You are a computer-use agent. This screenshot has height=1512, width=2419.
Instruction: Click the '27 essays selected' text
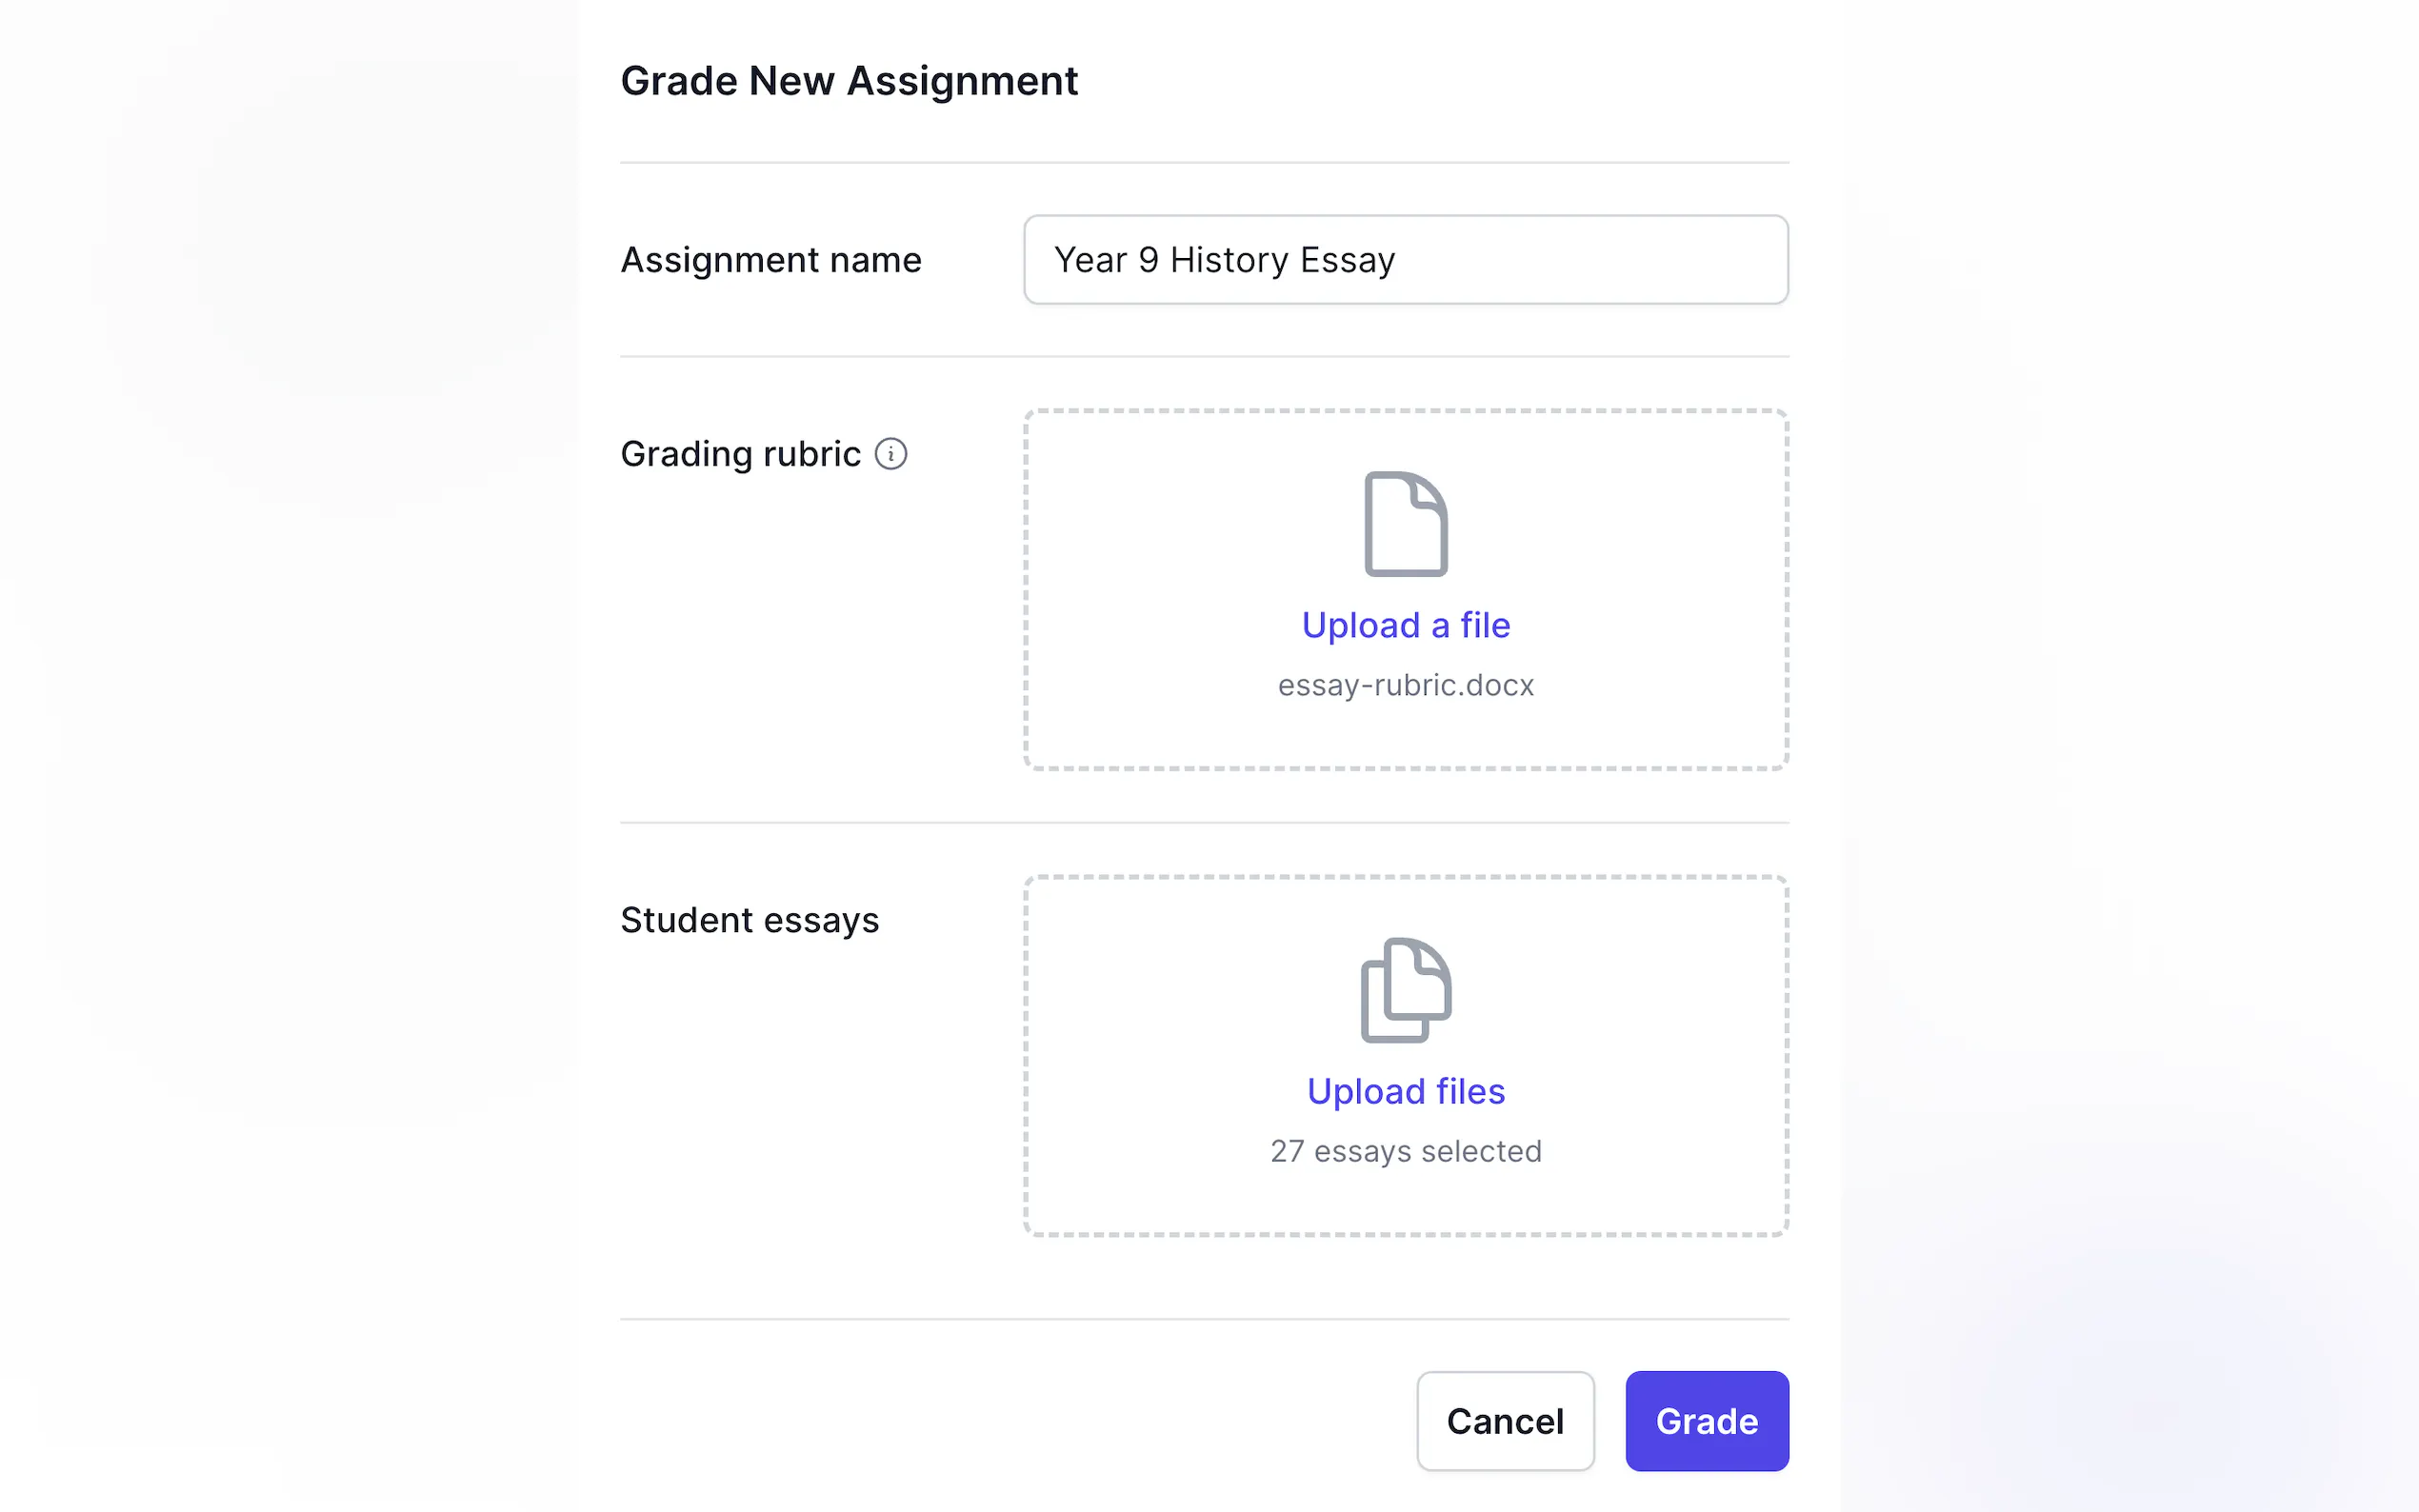coord(1405,1151)
